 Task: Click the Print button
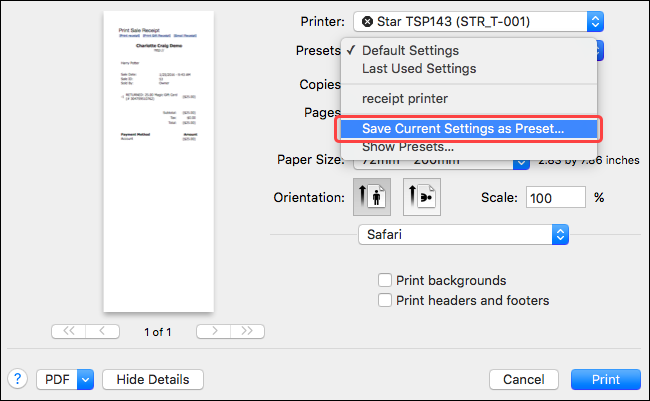coord(606,379)
